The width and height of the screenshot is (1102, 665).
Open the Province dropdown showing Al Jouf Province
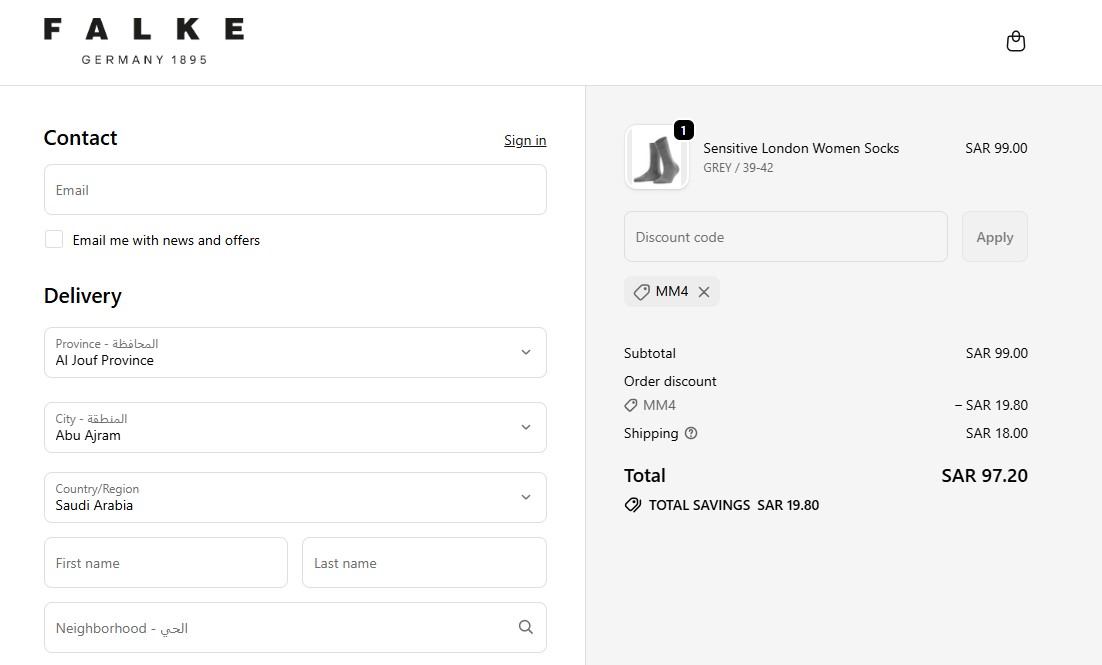click(295, 352)
